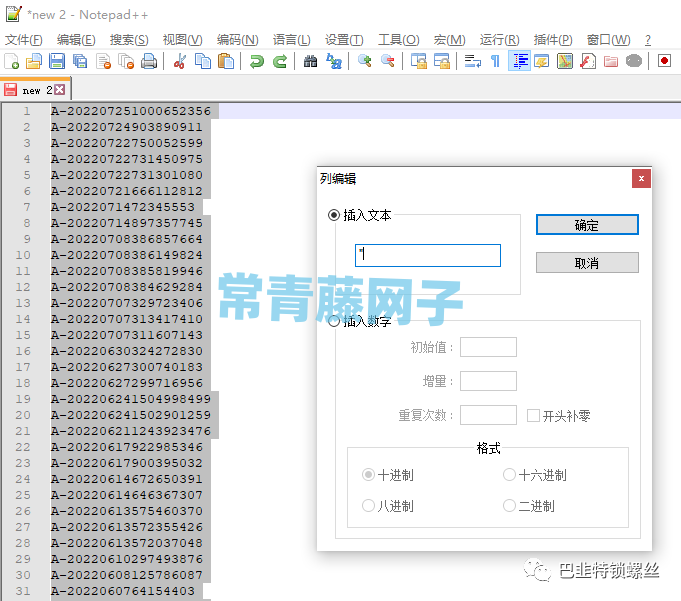Open the 宏(M) menu
Viewport: 681px width, 601px height.
tap(450, 40)
